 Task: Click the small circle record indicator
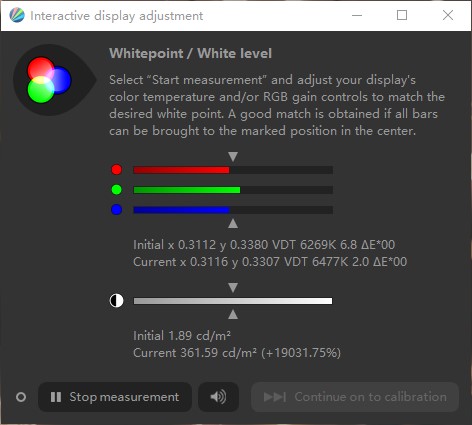21,397
